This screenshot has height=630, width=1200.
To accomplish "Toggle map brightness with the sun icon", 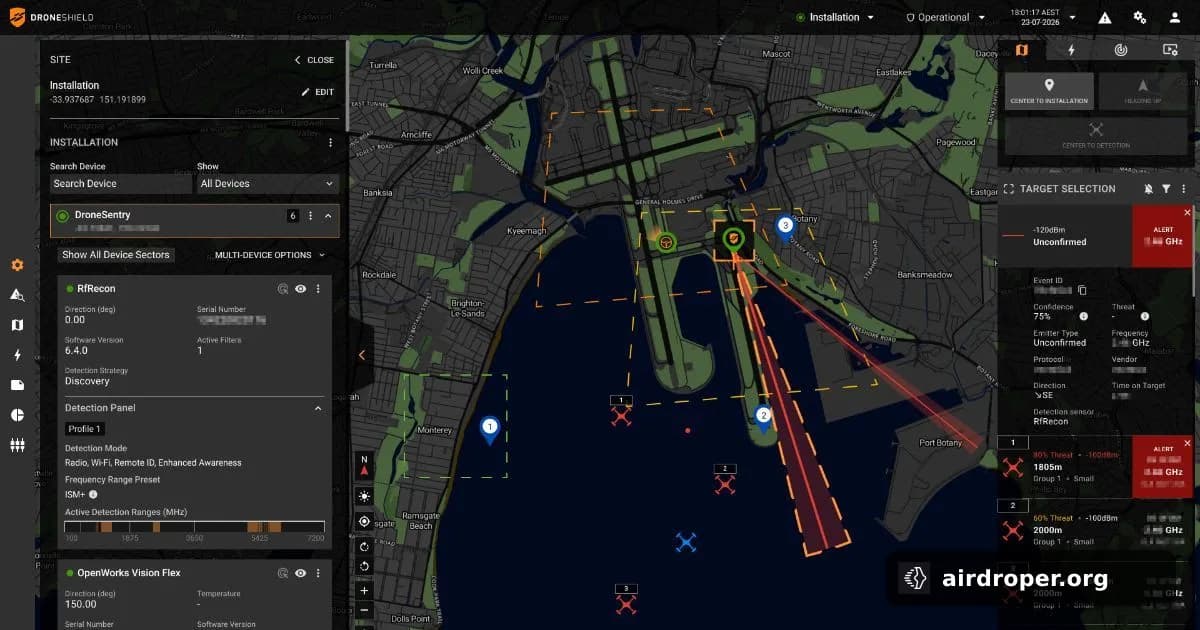I will pos(364,496).
